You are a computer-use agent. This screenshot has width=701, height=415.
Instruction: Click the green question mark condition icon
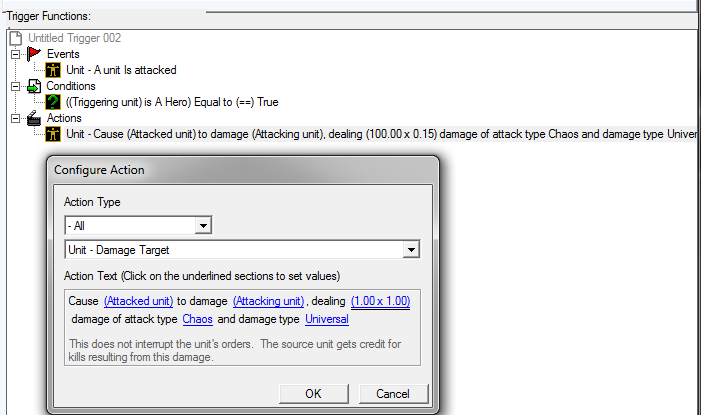tap(53, 102)
